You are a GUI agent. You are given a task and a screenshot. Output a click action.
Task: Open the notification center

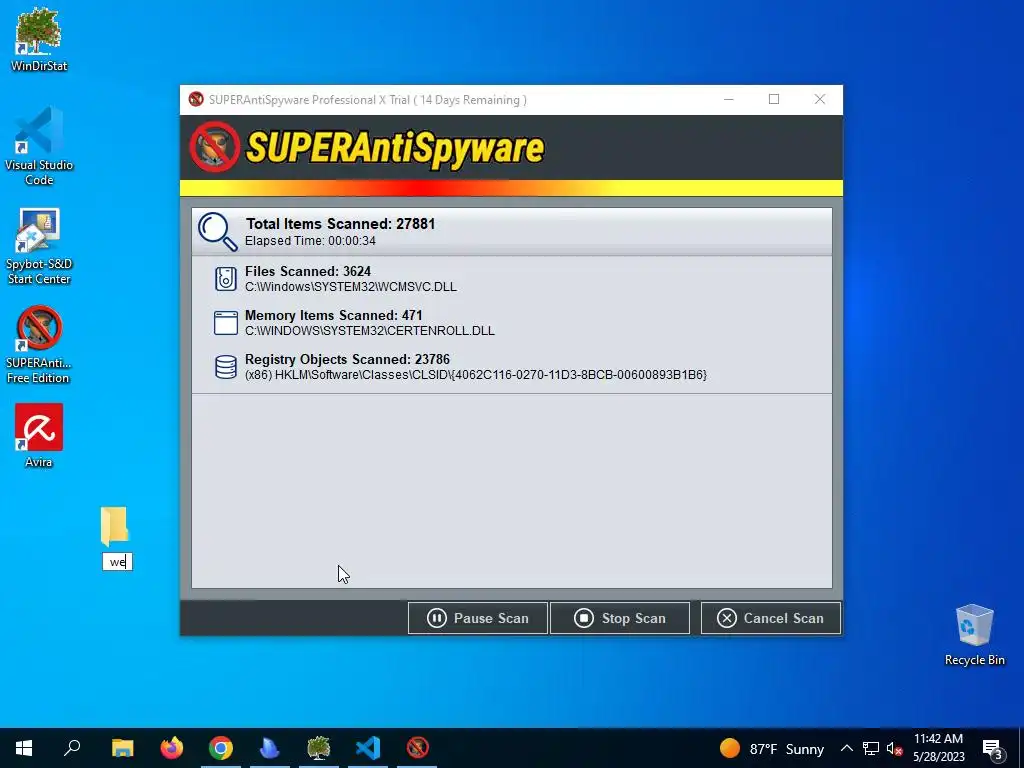click(x=993, y=748)
